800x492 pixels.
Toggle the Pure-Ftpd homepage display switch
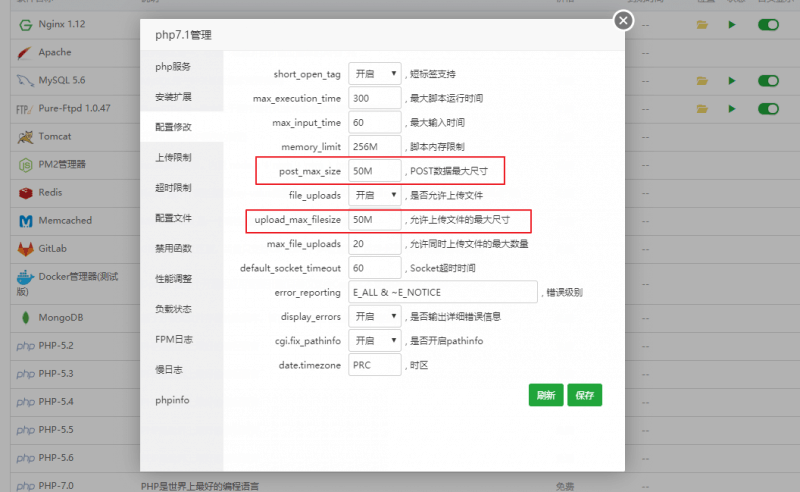point(768,109)
